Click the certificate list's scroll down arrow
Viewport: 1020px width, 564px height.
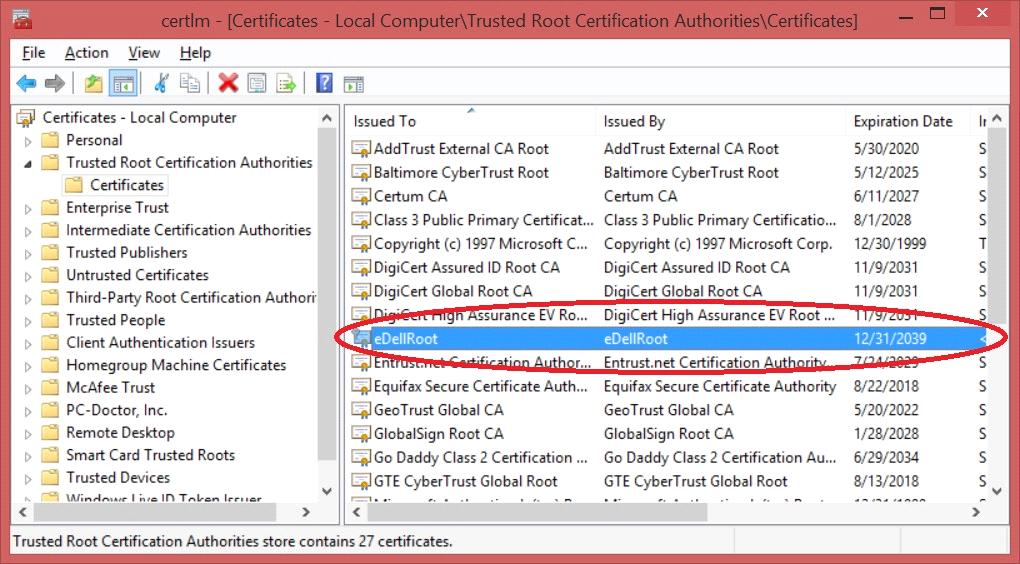(997, 491)
